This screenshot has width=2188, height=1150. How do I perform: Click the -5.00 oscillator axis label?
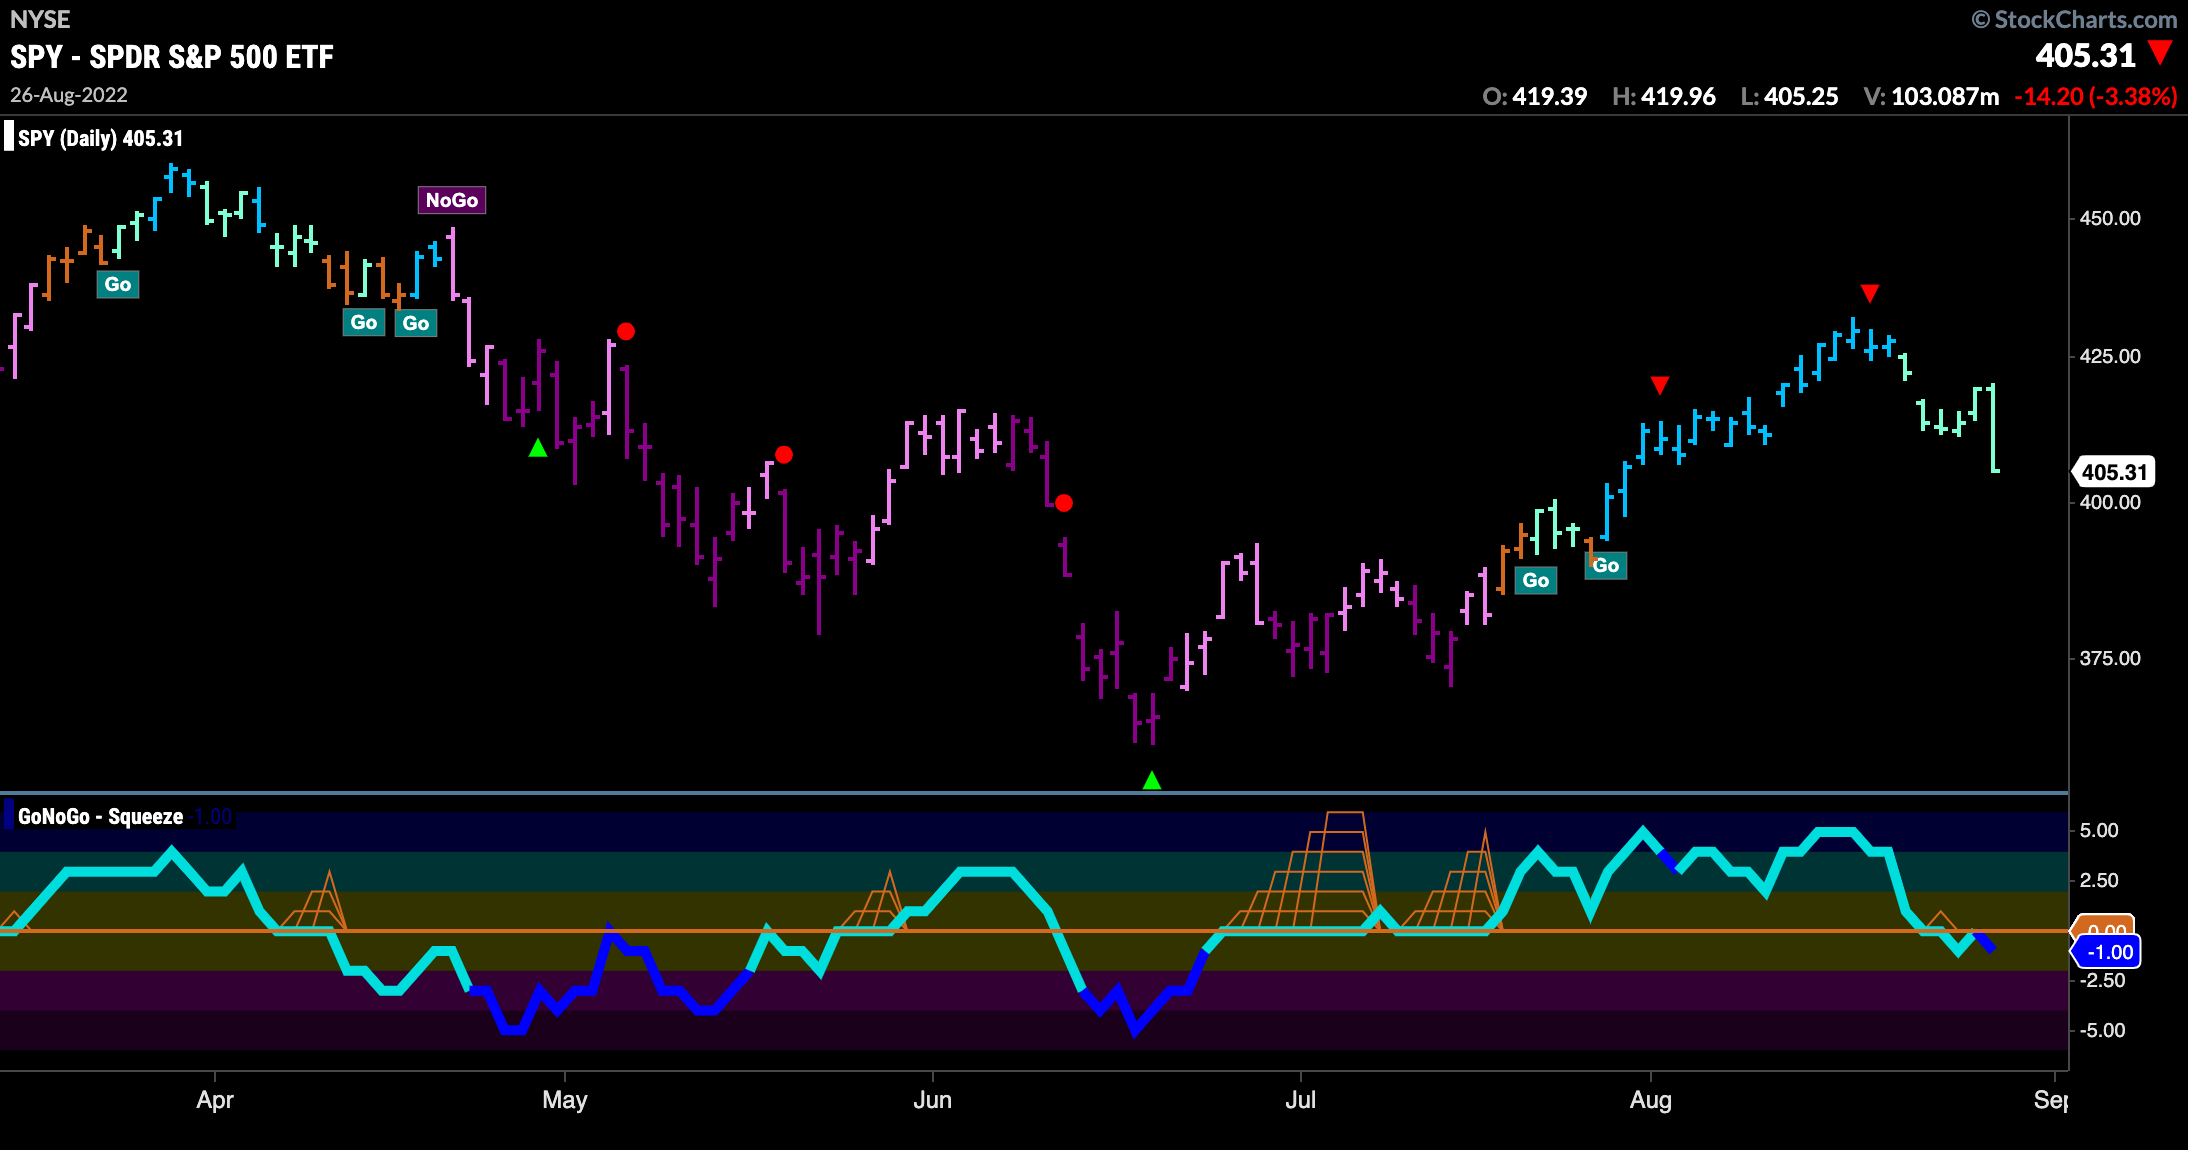pos(2102,1030)
